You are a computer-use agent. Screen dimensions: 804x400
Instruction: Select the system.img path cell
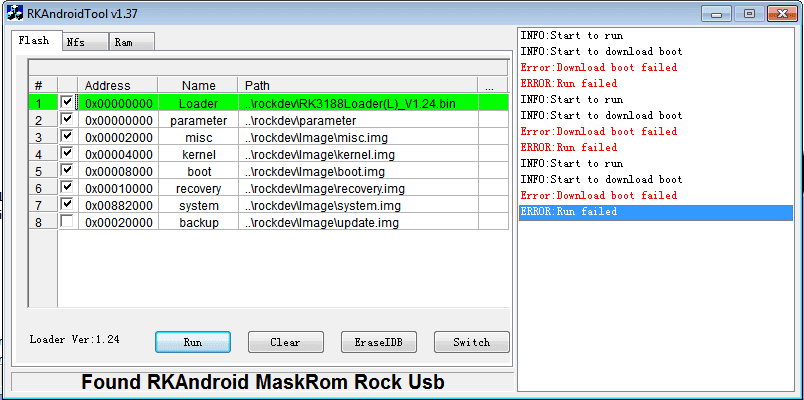tap(358, 206)
